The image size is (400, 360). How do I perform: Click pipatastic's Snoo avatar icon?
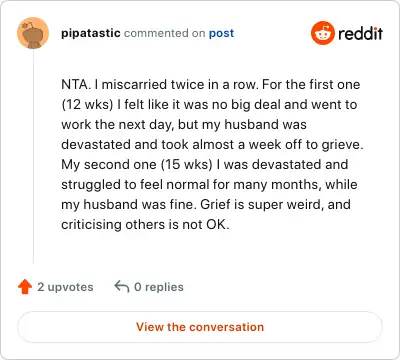pos(33,33)
